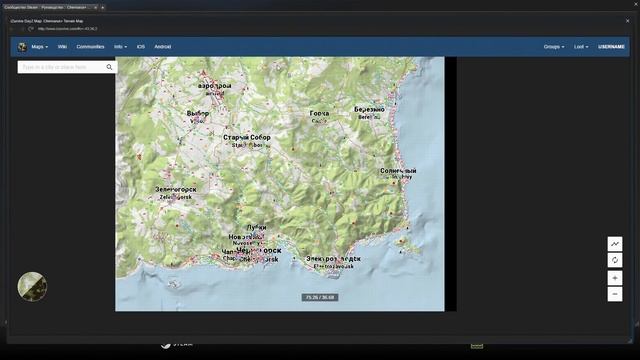The width and height of the screenshot is (640, 360).
Task: Focus the city or place search field
Action: click(61, 67)
